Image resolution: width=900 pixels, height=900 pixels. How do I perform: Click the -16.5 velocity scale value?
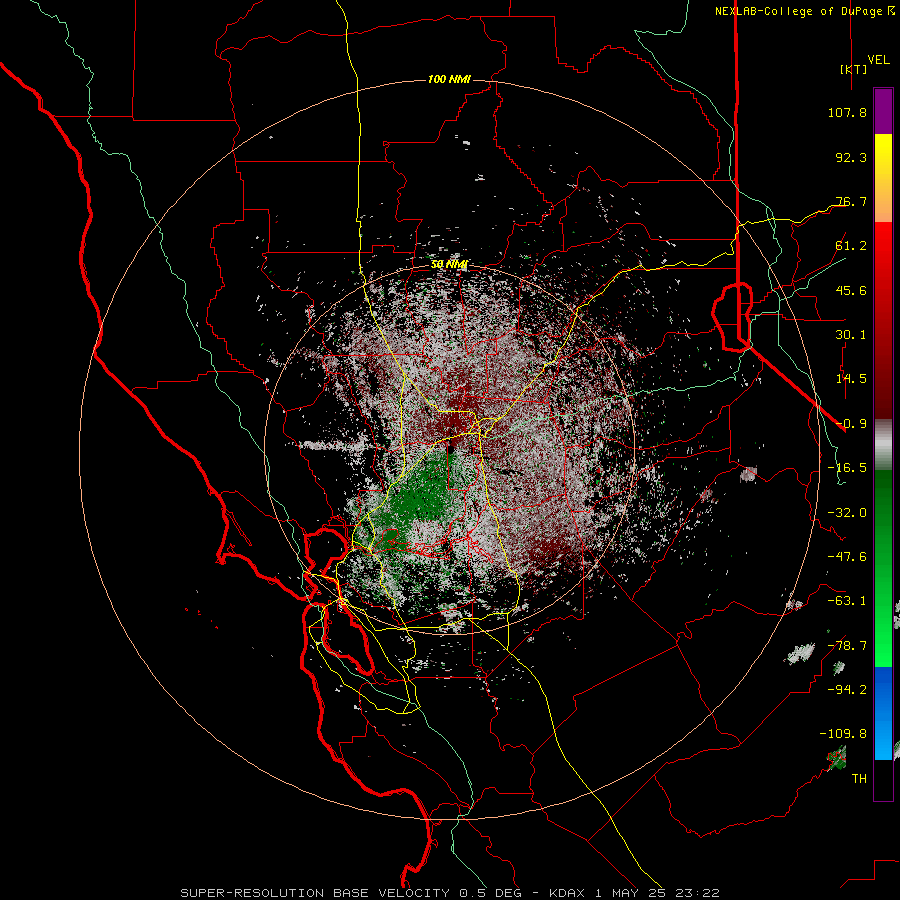click(847, 468)
